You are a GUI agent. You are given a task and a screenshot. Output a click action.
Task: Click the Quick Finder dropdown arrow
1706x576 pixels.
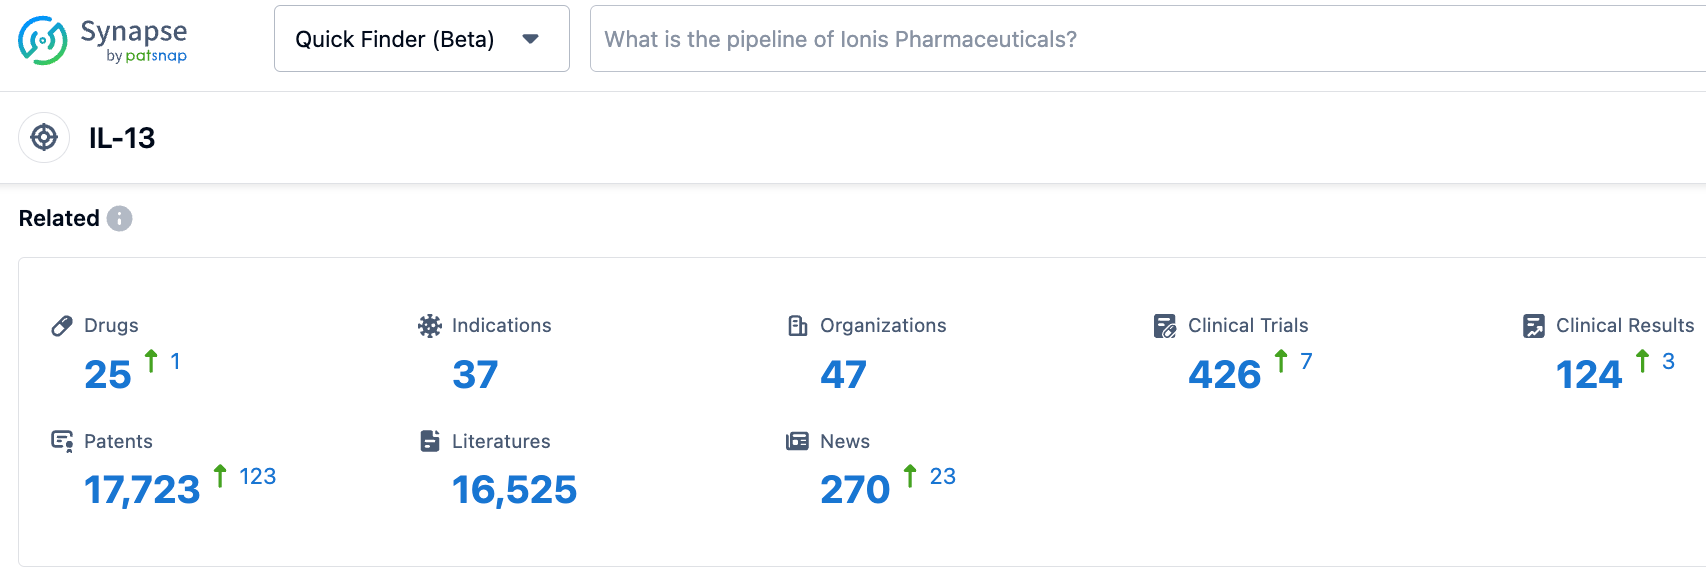tap(531, 39)
